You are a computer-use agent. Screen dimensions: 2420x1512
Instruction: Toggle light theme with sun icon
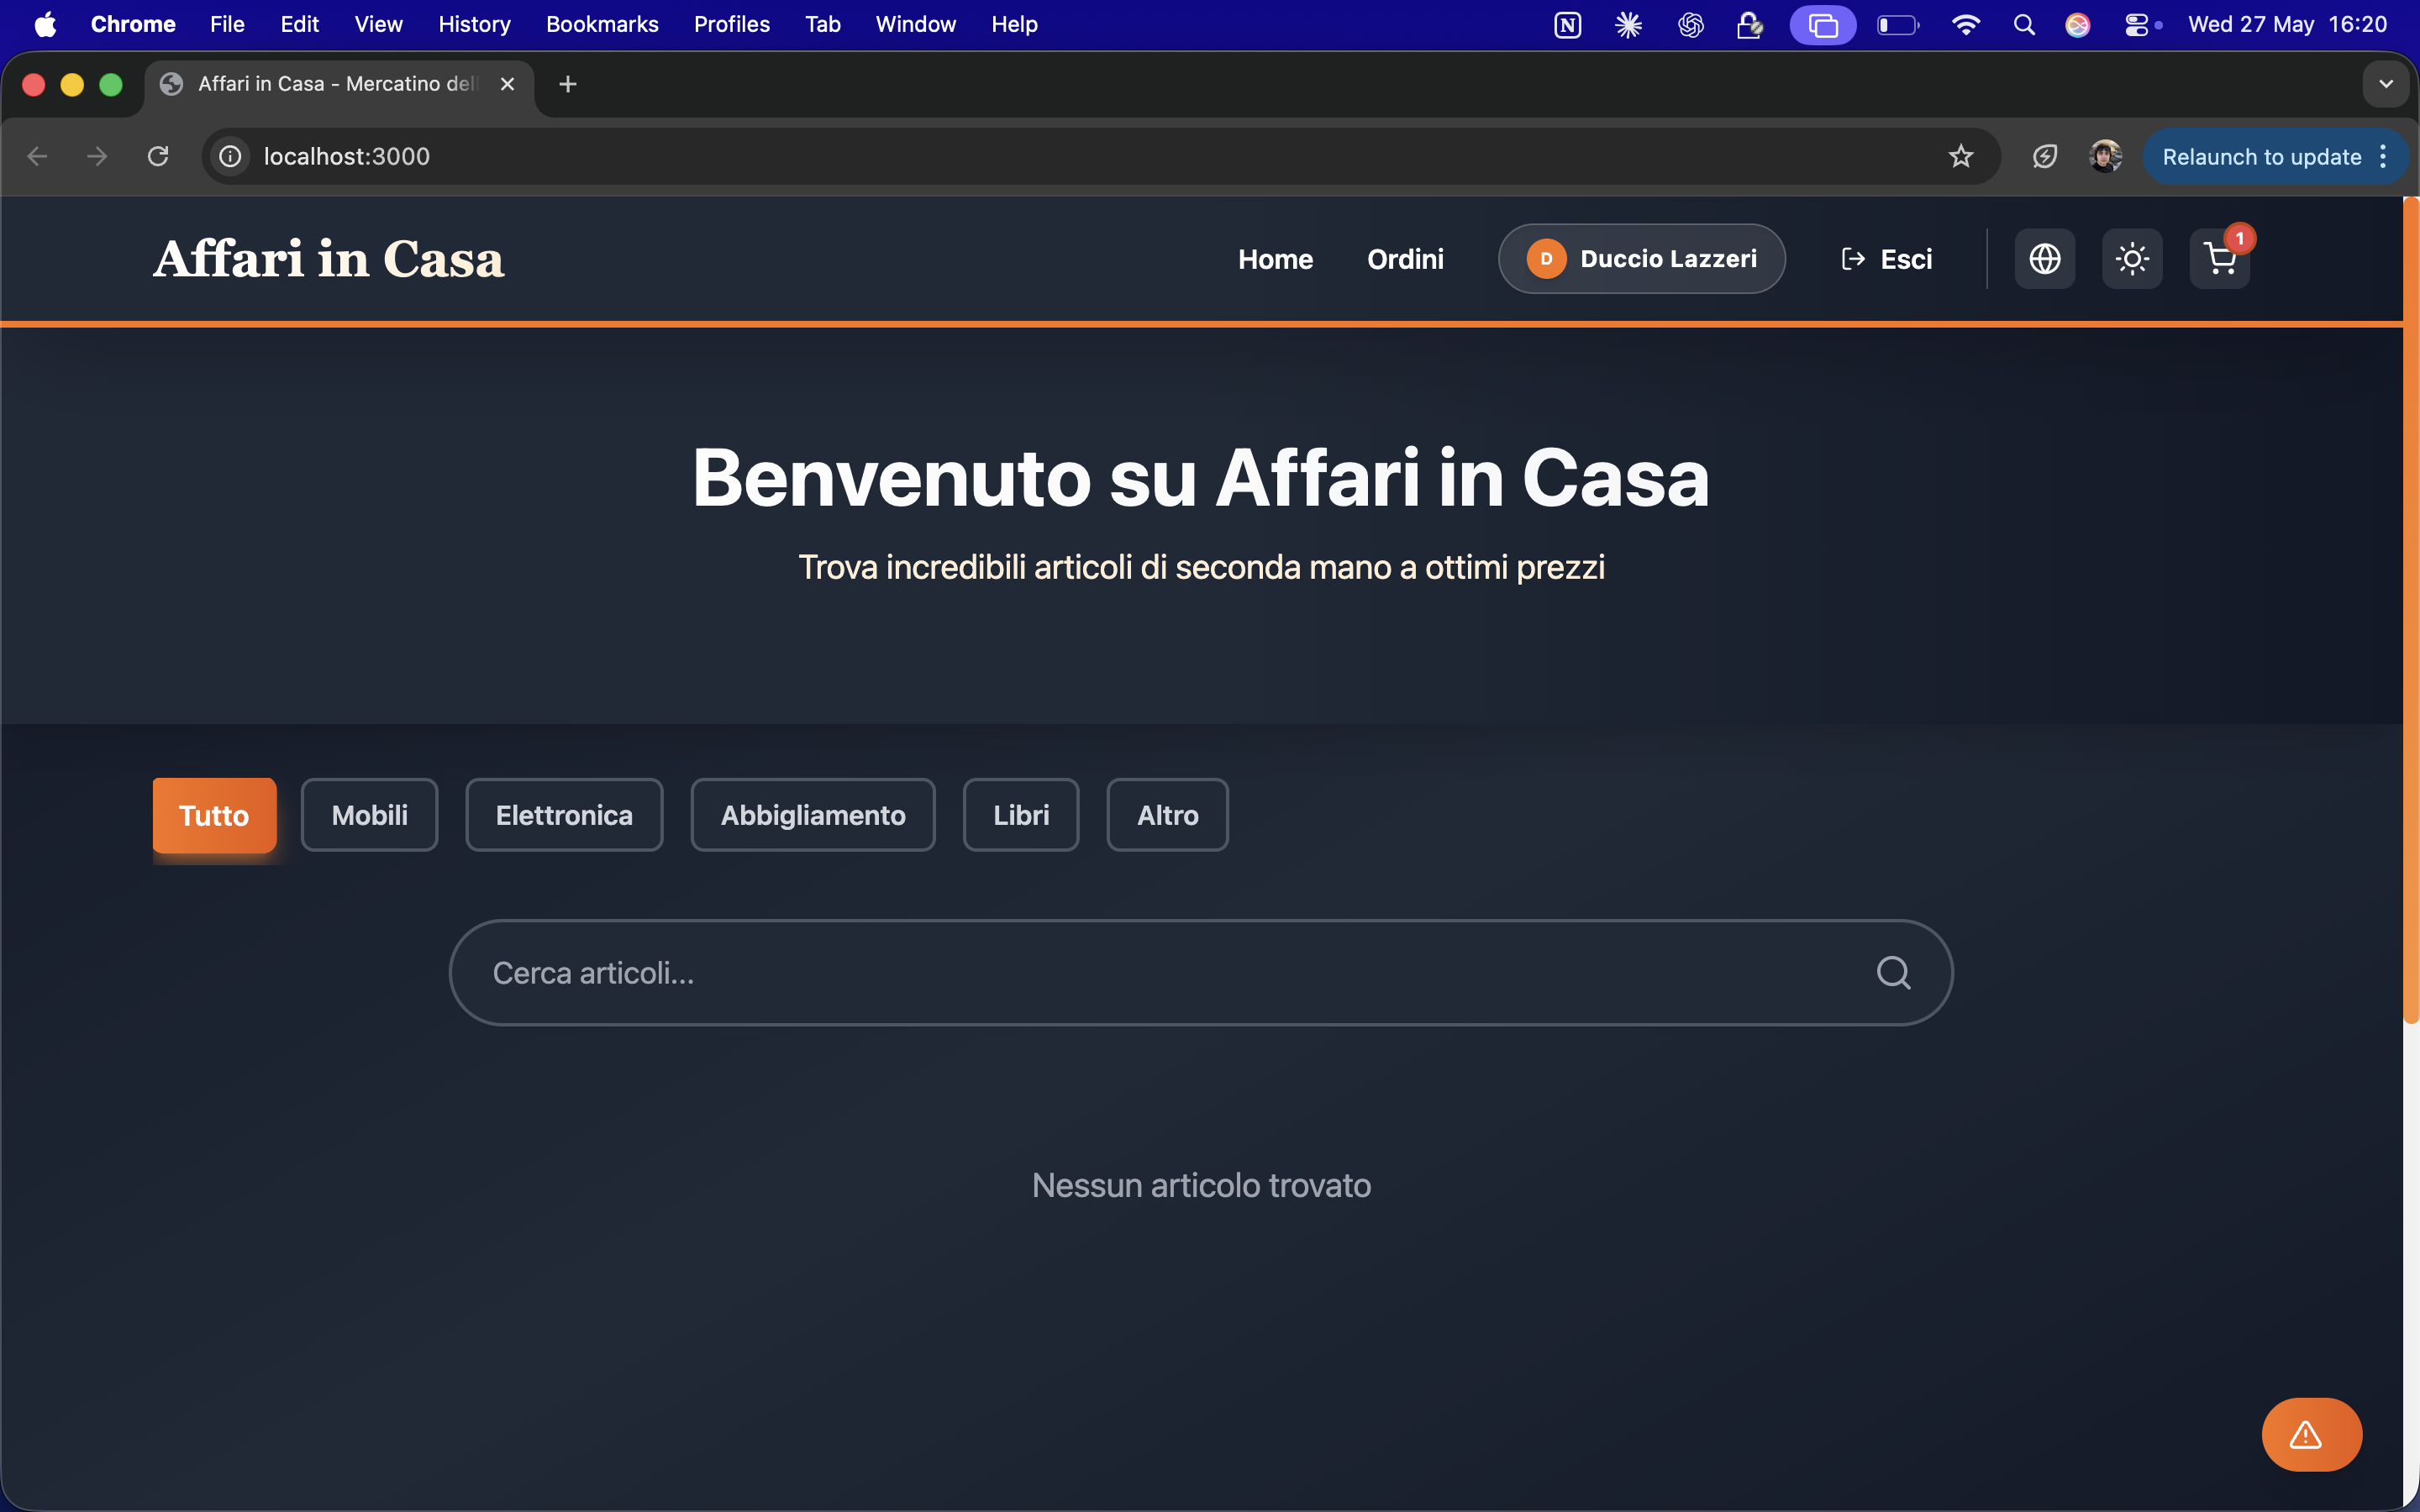pos(2132,259)
